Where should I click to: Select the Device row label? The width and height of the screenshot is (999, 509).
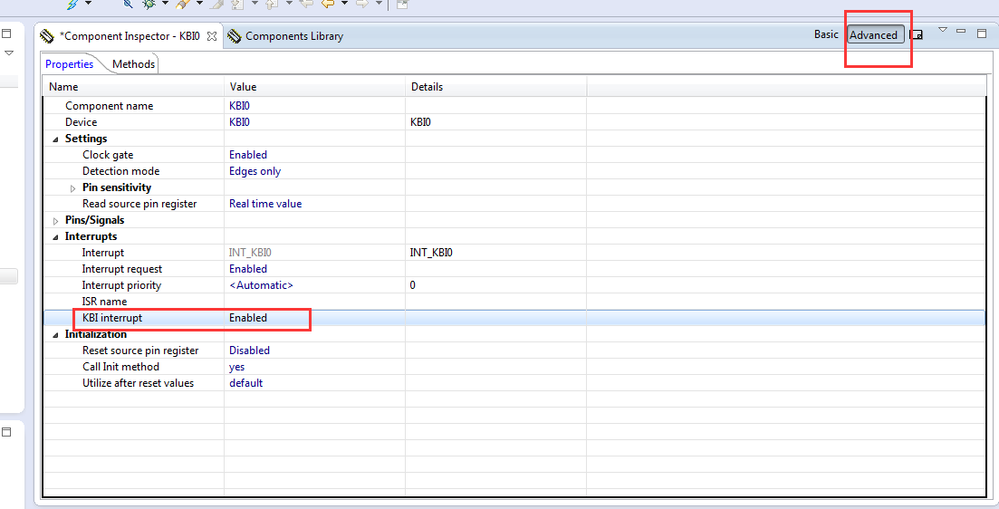click(x=81, y=122)
